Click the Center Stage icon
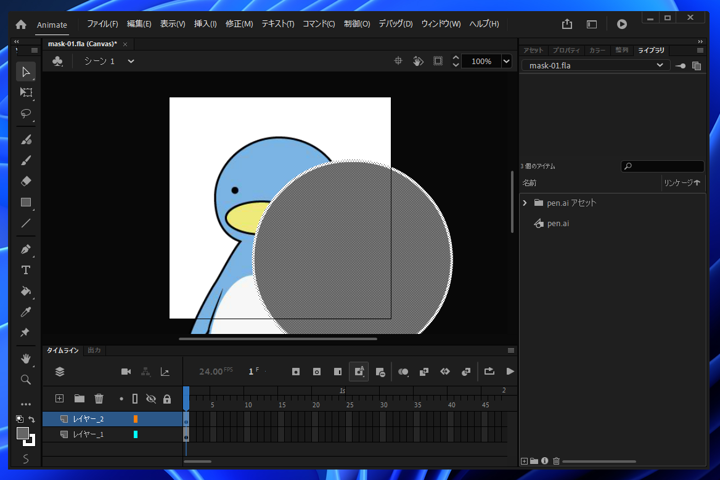This screenshot has width=720, height=480. 398,61
